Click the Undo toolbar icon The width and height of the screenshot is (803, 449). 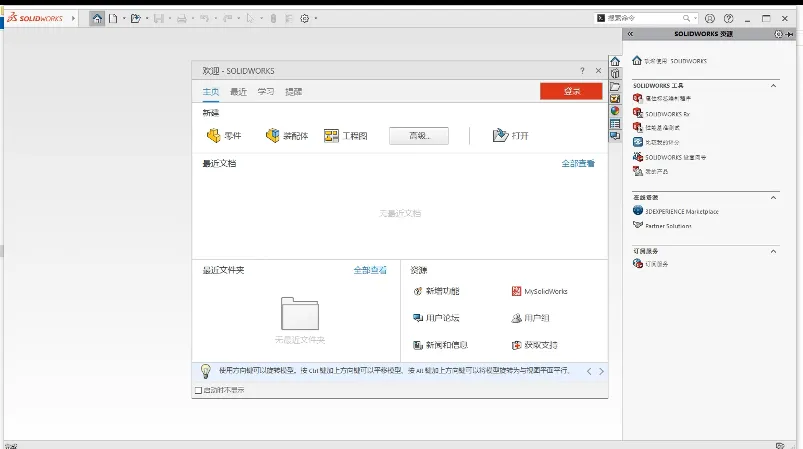click(x=204, y=18)
